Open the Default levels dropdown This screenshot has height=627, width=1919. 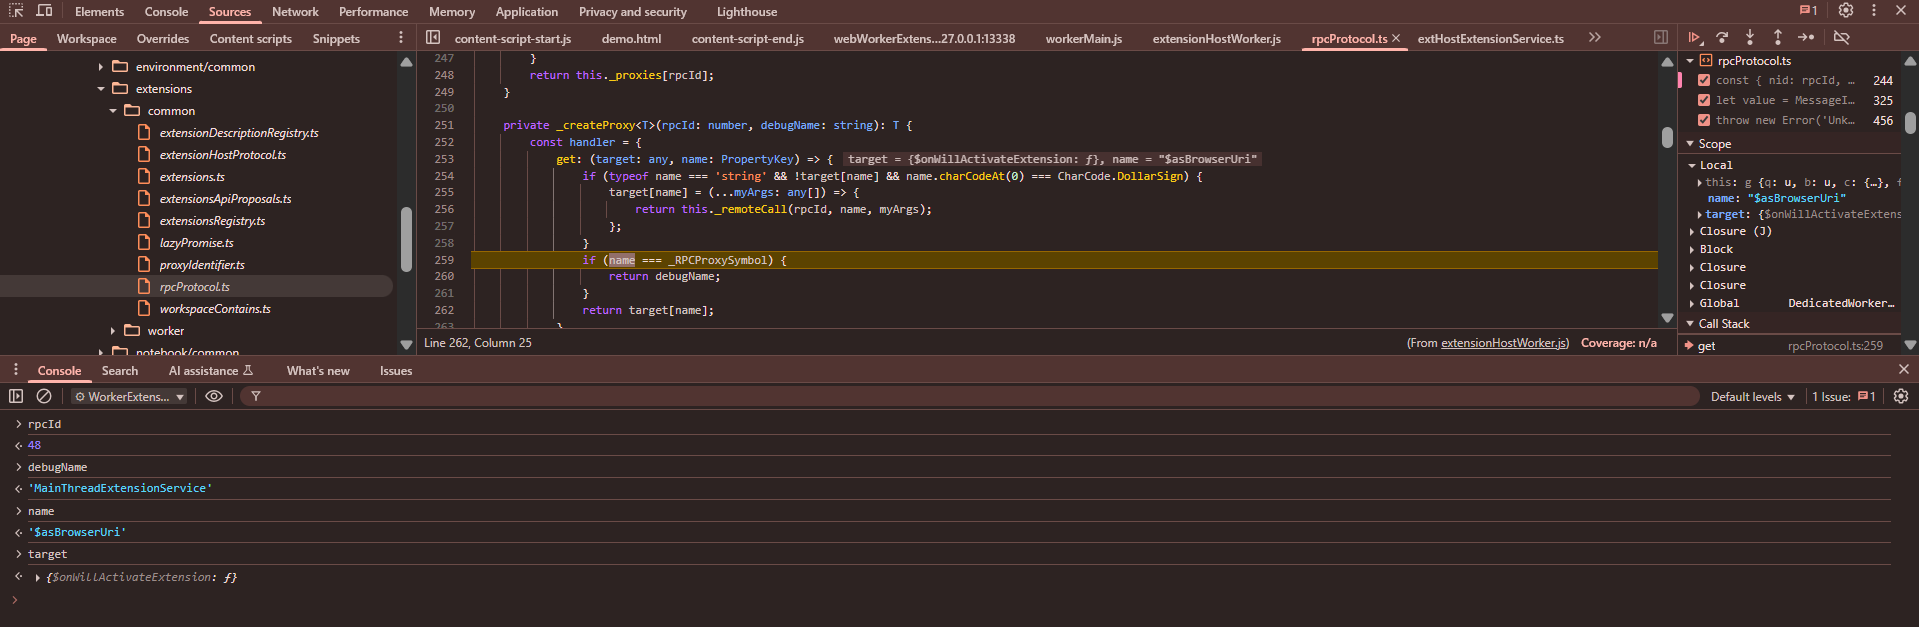(x=1752, y=397)
